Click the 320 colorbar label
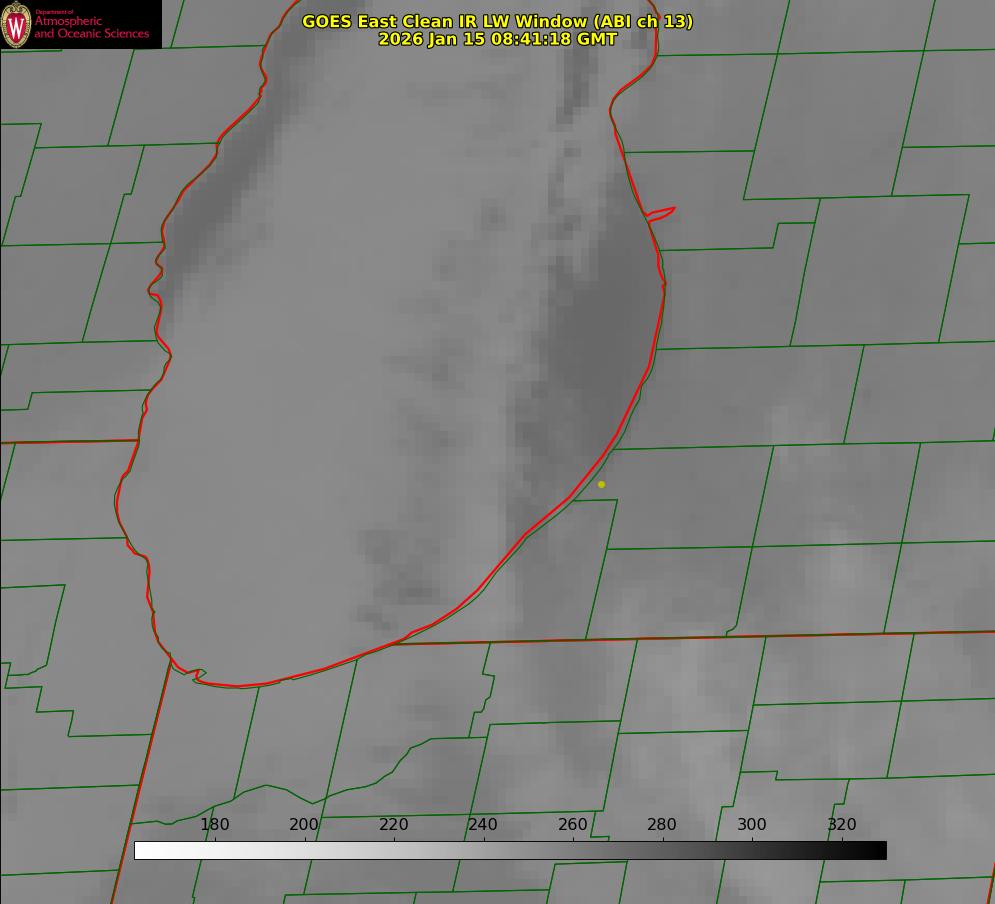 click(x=842, y=824)
